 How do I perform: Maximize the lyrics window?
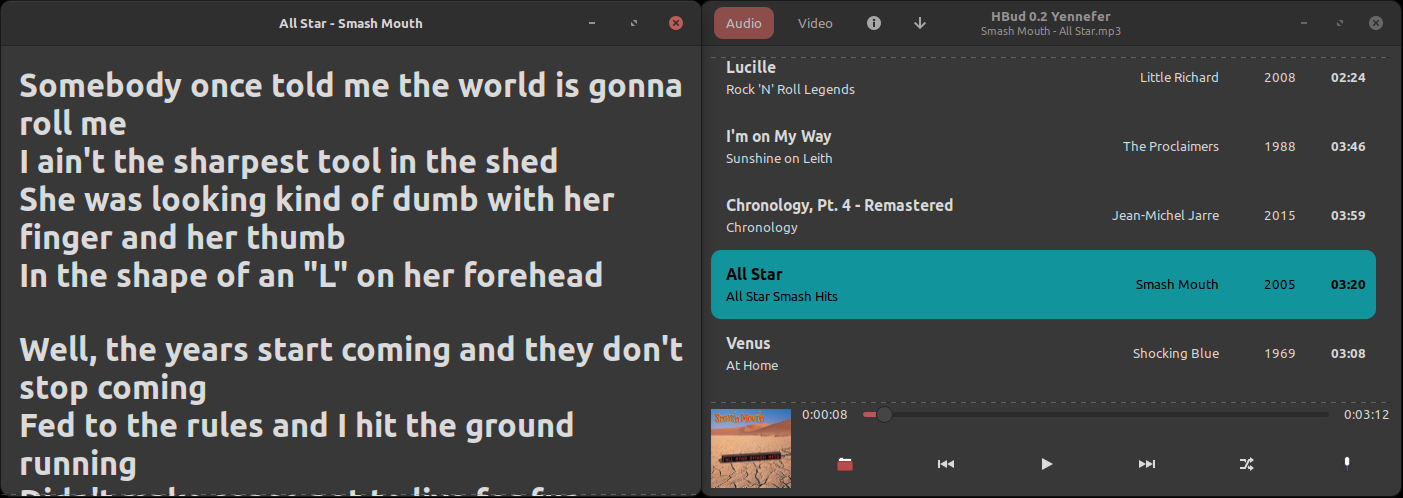634,23
